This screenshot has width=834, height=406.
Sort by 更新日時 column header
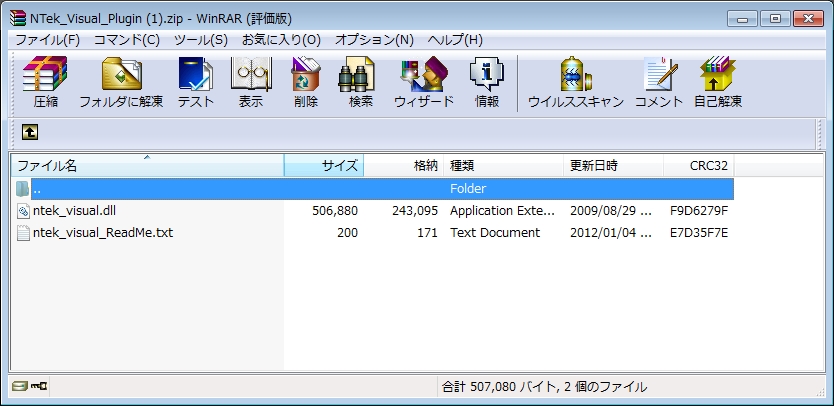(x=613, y=165)
